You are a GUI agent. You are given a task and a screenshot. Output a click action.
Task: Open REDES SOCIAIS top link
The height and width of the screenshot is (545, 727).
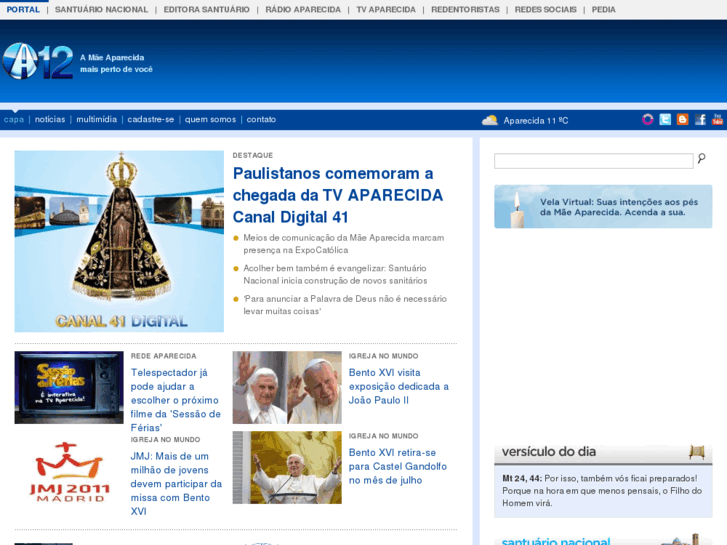[x=546, y=9]
